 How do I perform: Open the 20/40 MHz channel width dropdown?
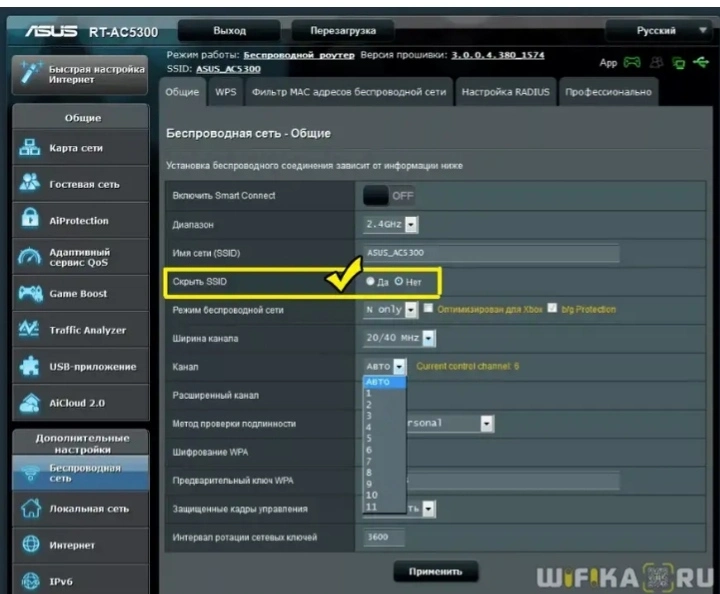coord(399,338)
